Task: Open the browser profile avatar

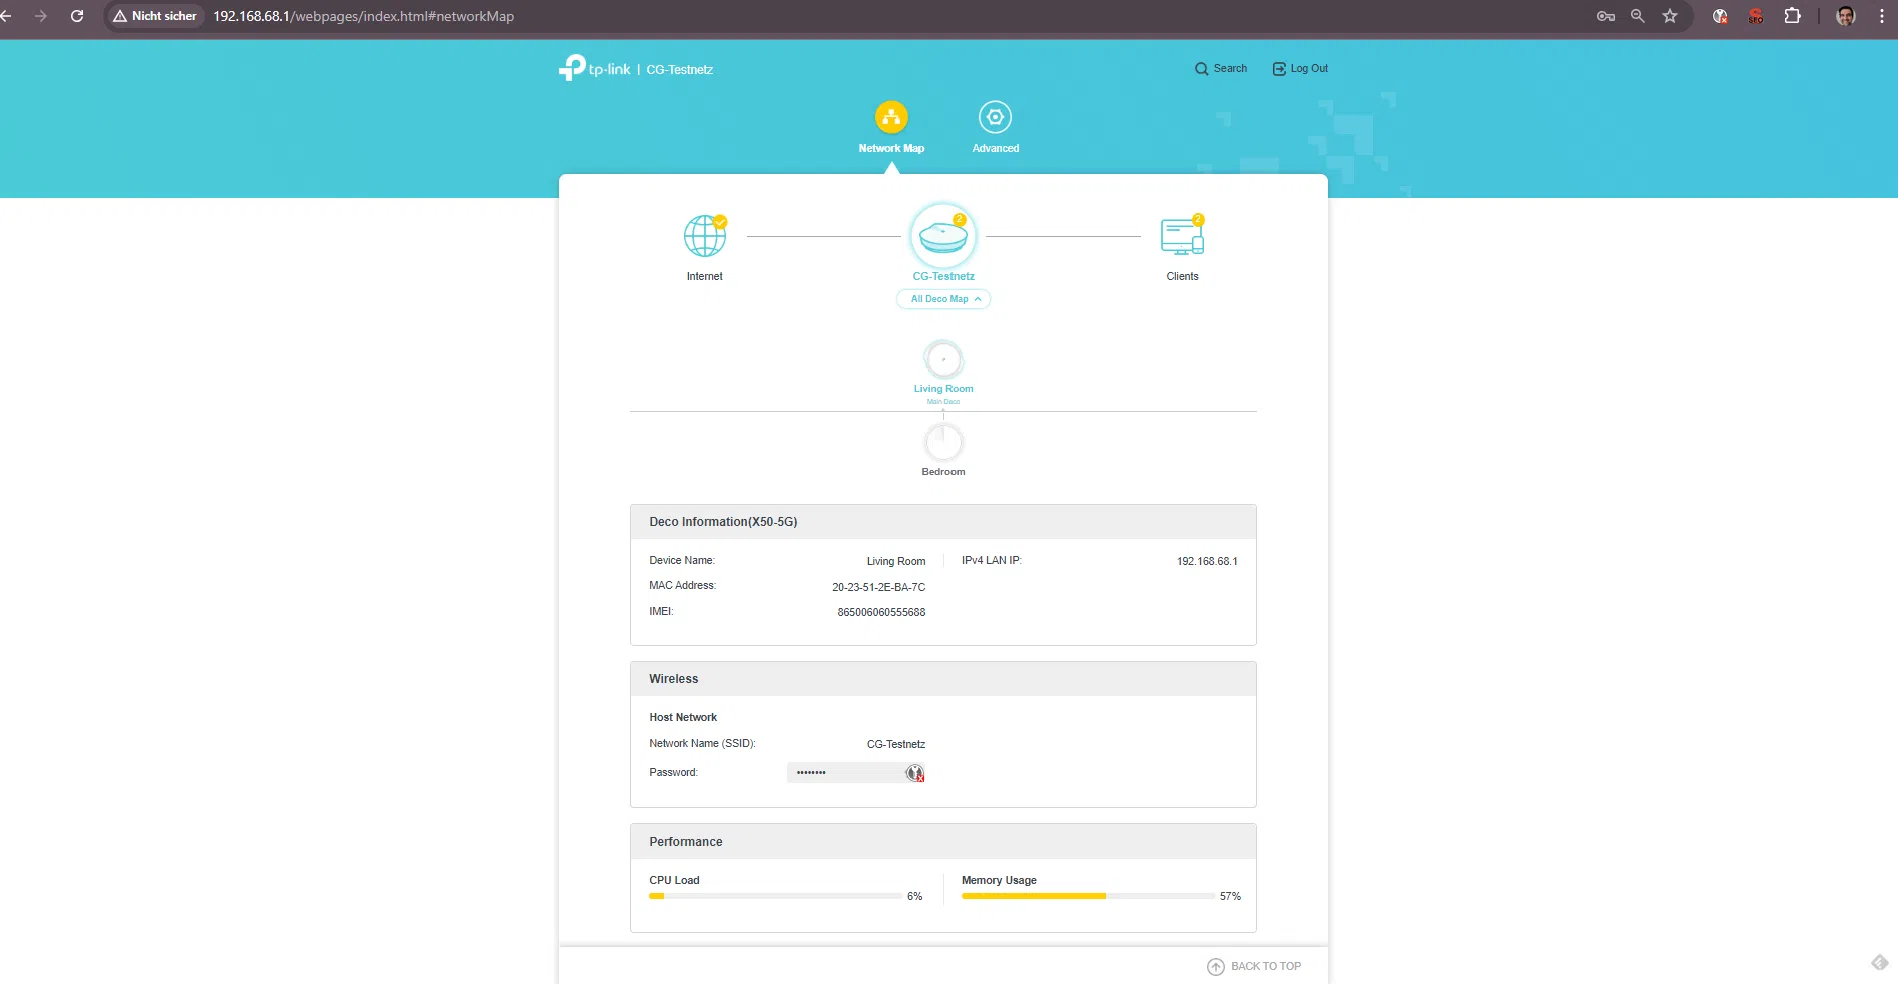Action: [1846, 16]
